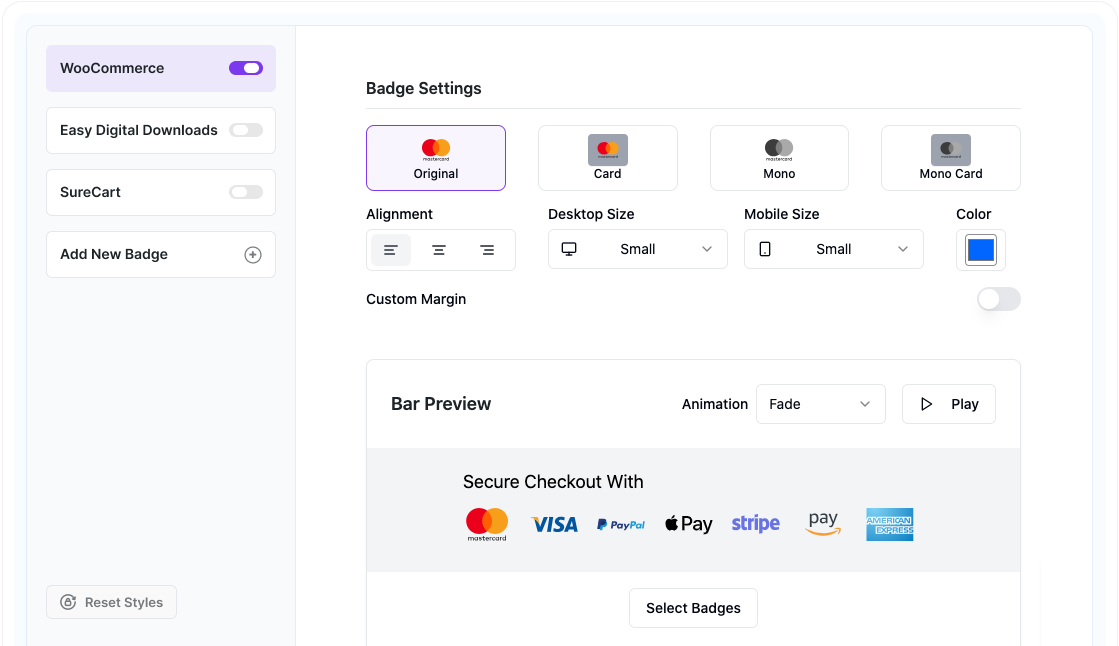Screen dimensions: 1119x646
Task: Enable the Easy Digital Downloads toggle
Action: [246, 130]
